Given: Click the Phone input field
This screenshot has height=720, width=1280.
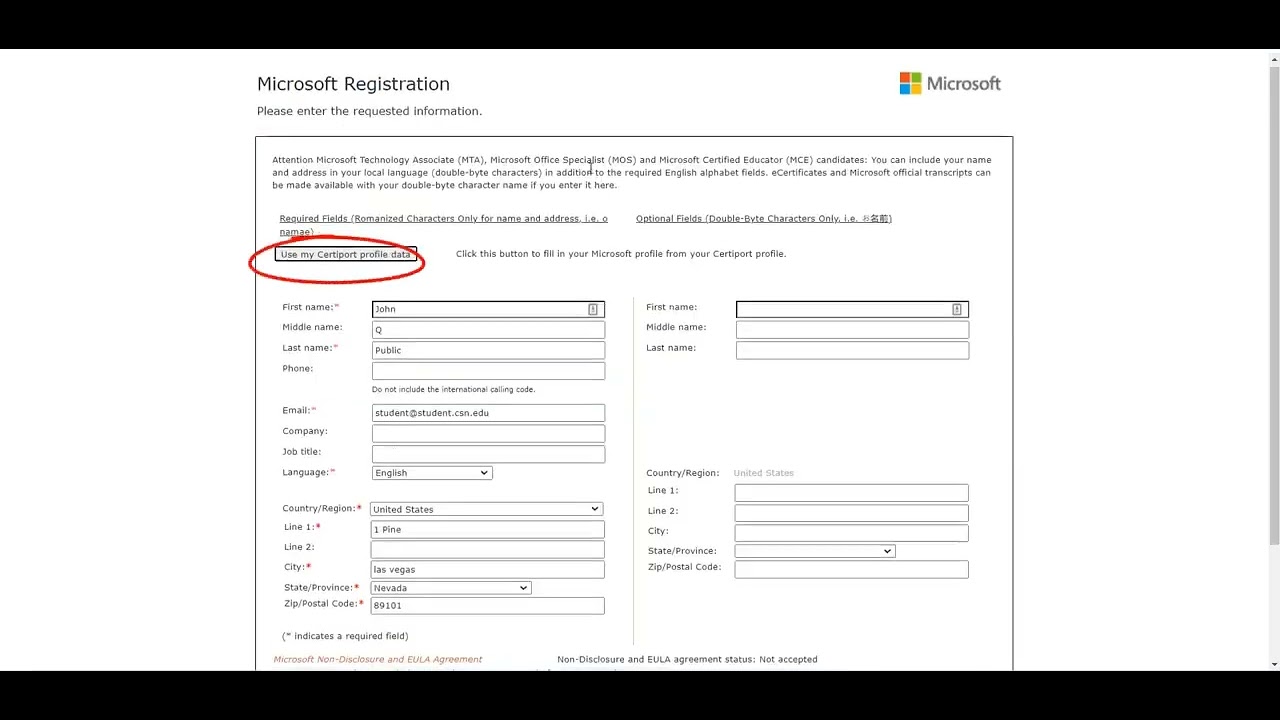Looking at the screenshot, I should point(488,371).
